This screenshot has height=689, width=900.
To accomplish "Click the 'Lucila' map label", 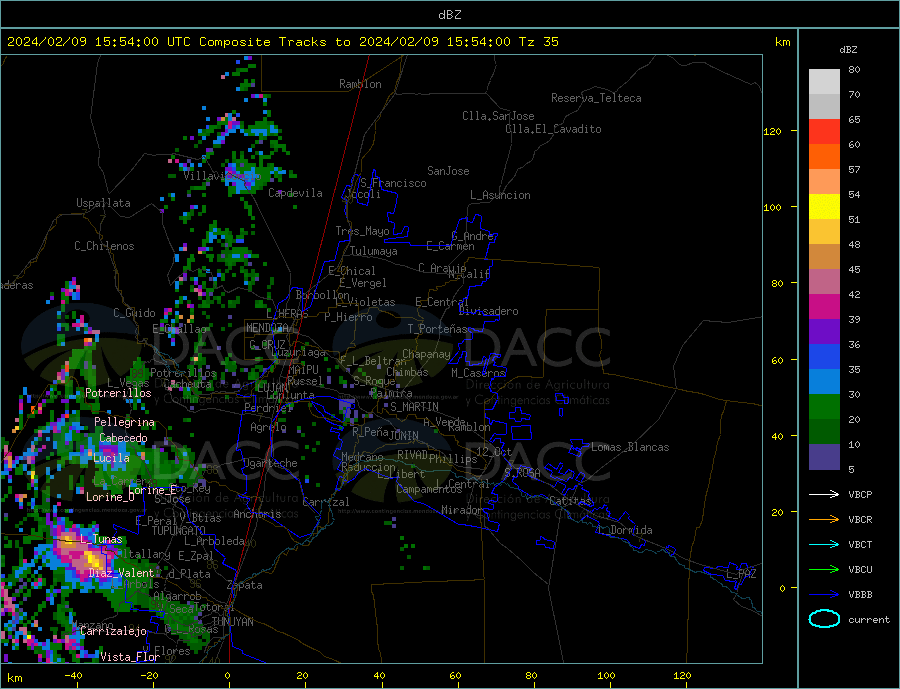I will point(111,458).
